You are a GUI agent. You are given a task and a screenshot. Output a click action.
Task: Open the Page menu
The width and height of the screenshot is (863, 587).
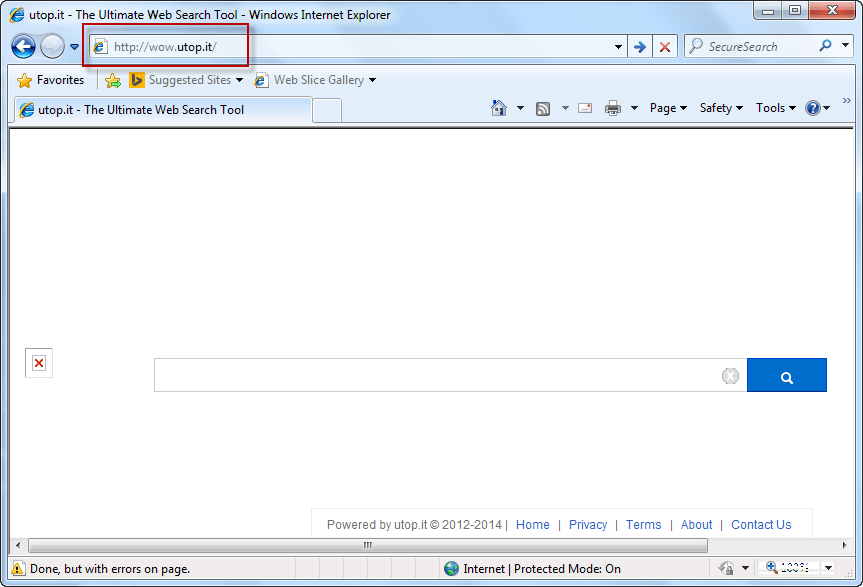point(668,108)
